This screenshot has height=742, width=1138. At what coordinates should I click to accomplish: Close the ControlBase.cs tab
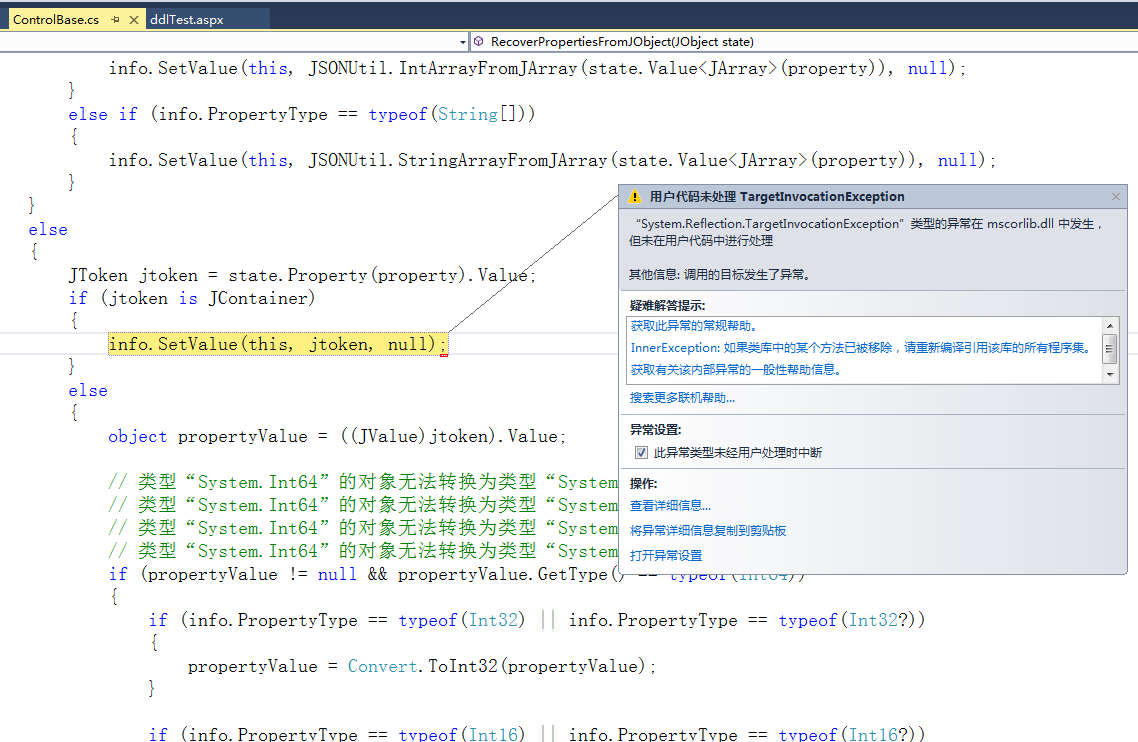point(134,20)
